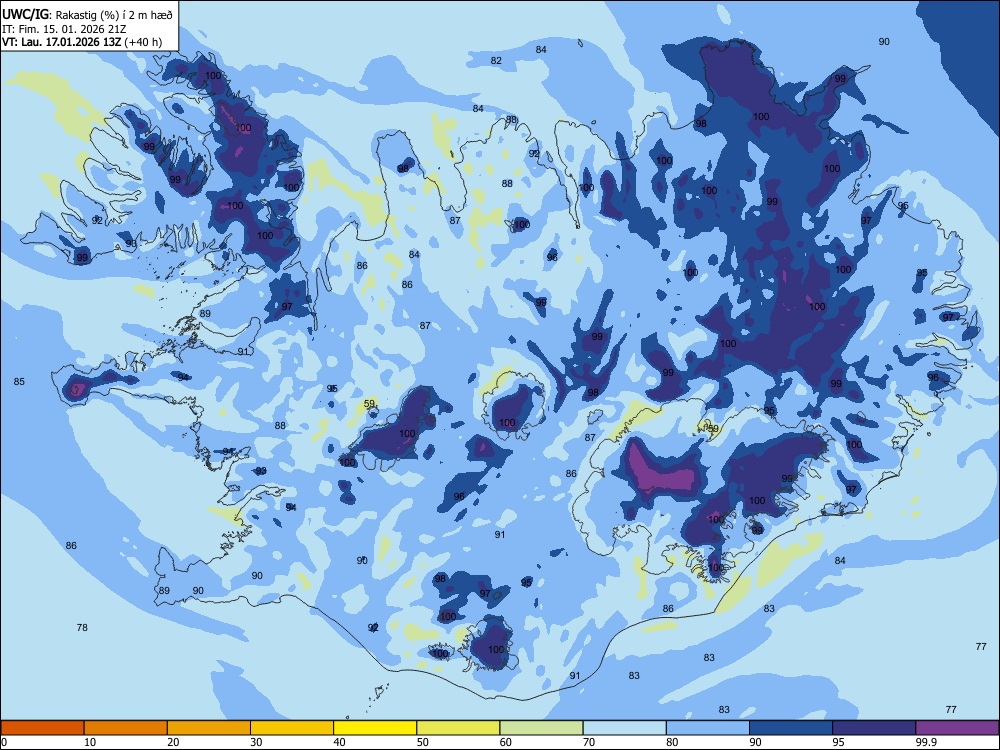Pick the indigo 95–99.9 legend block
This screenshot has height=750, width=1000.
tap(874, 728)
